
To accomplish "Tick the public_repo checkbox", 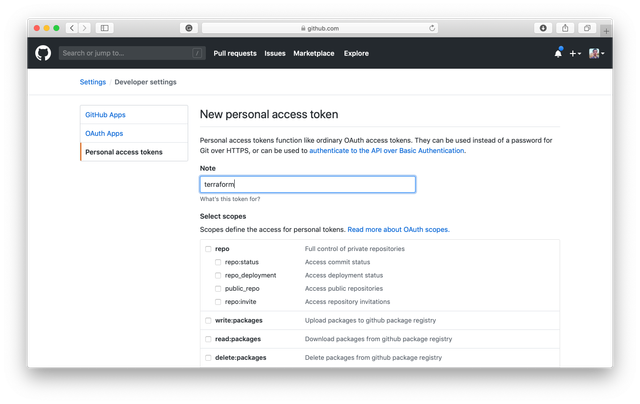I will (218, 288).
